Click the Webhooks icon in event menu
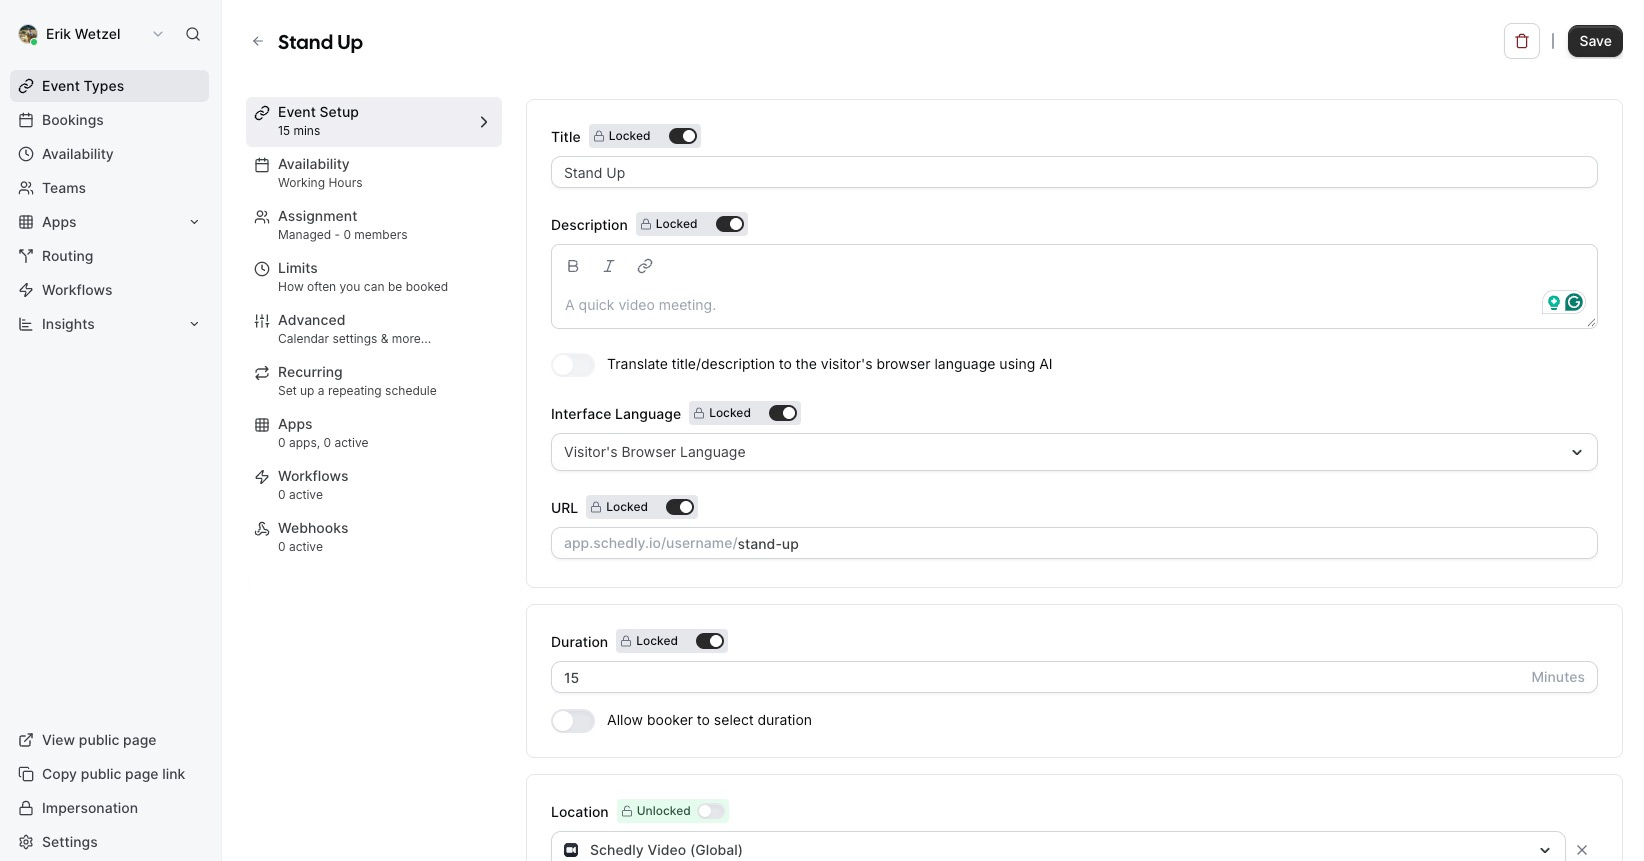Image resolution: width=1644 pixels, height=861 pixels. point(262,529)
